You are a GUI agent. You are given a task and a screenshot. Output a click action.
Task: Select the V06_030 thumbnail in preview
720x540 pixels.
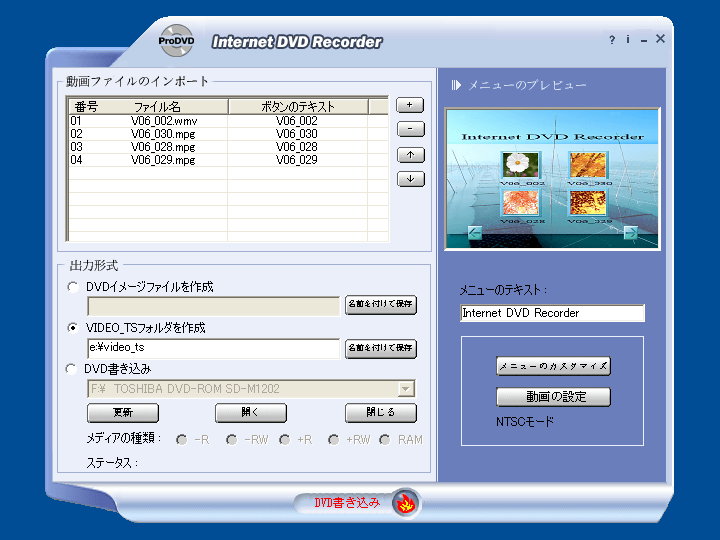click(x=588, y=164)
